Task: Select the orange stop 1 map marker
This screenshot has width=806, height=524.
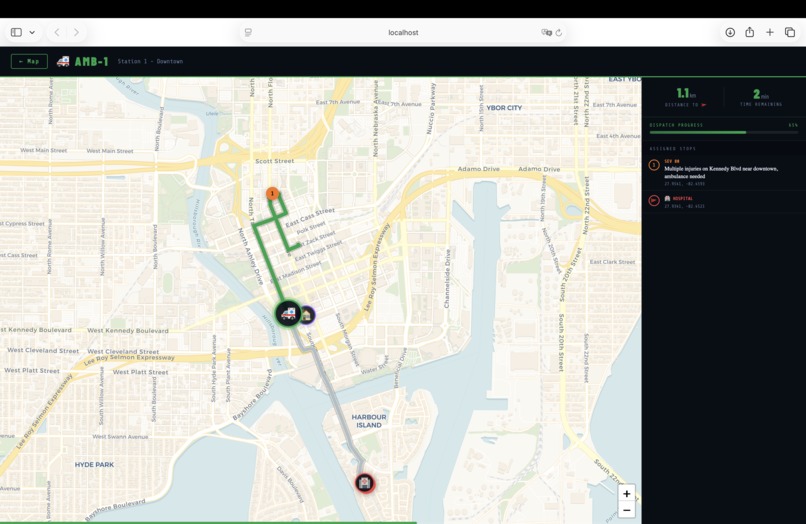Action: (272, 194)
